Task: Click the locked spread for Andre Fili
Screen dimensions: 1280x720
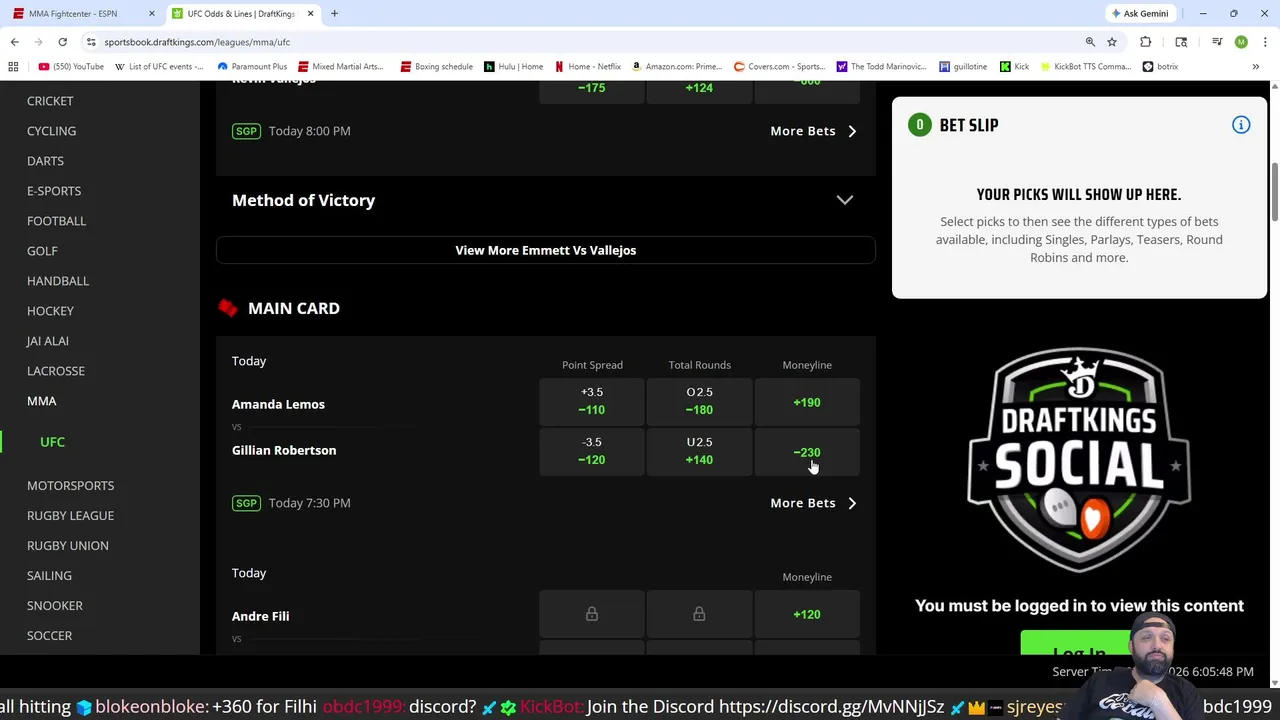Action: point(592,614)
